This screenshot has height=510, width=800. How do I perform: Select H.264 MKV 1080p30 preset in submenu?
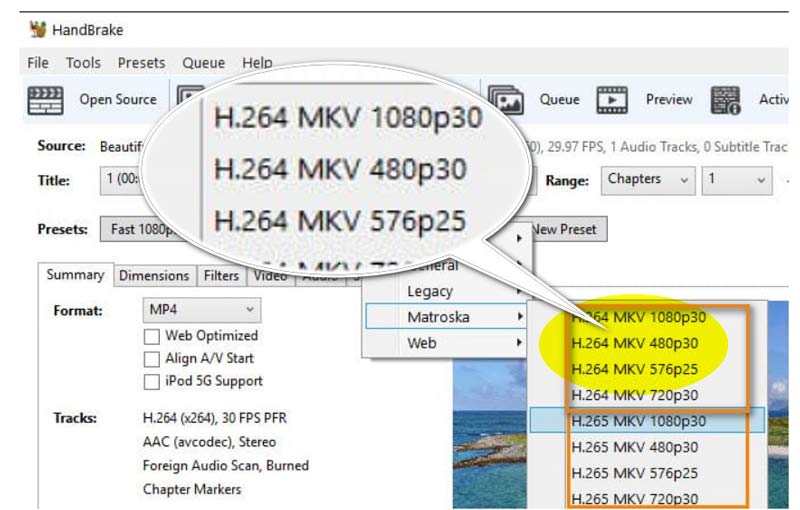point(647,317)
